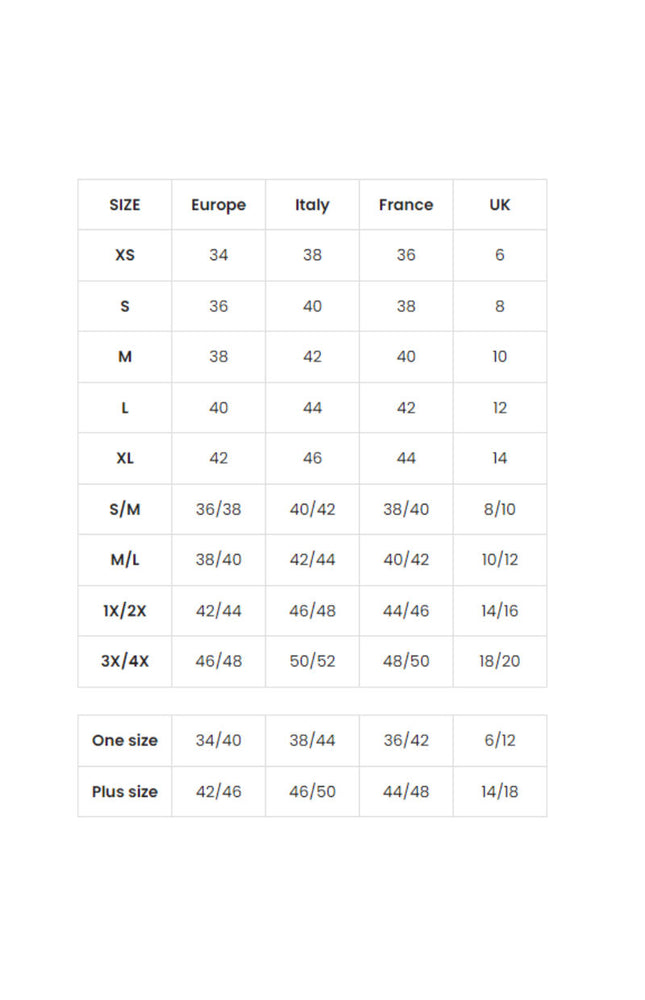This screenshot has width=645, height=1000.
Task: Click the Italy column header
Action: [312, 205]
